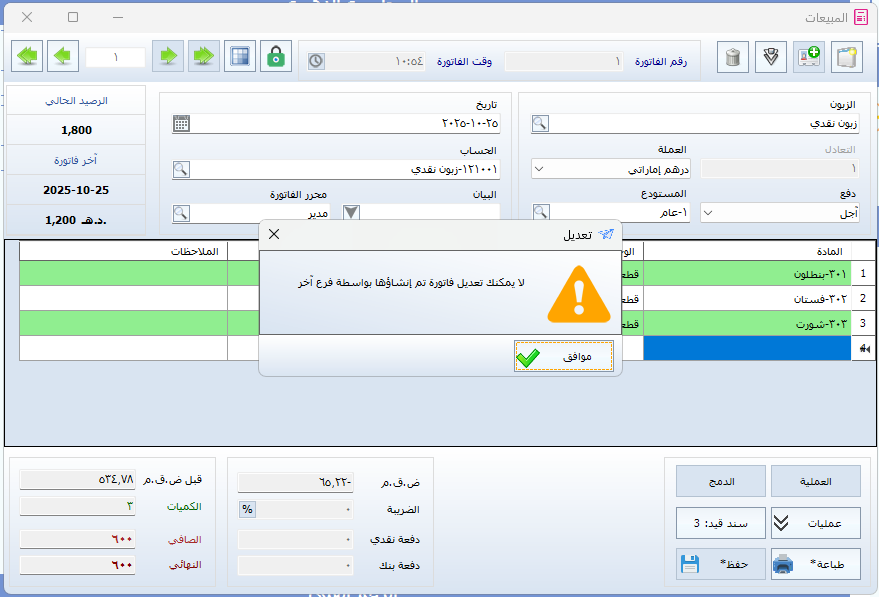879x597 pixels.
Task: Click the العملية button
Action: click(x=816, y=481)
